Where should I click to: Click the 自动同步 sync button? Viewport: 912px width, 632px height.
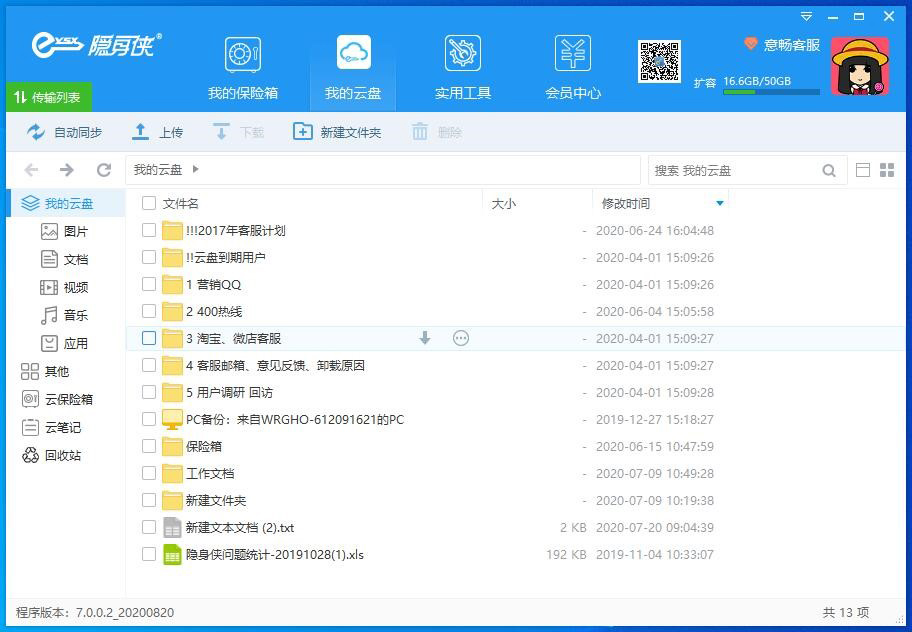[64, 133]
